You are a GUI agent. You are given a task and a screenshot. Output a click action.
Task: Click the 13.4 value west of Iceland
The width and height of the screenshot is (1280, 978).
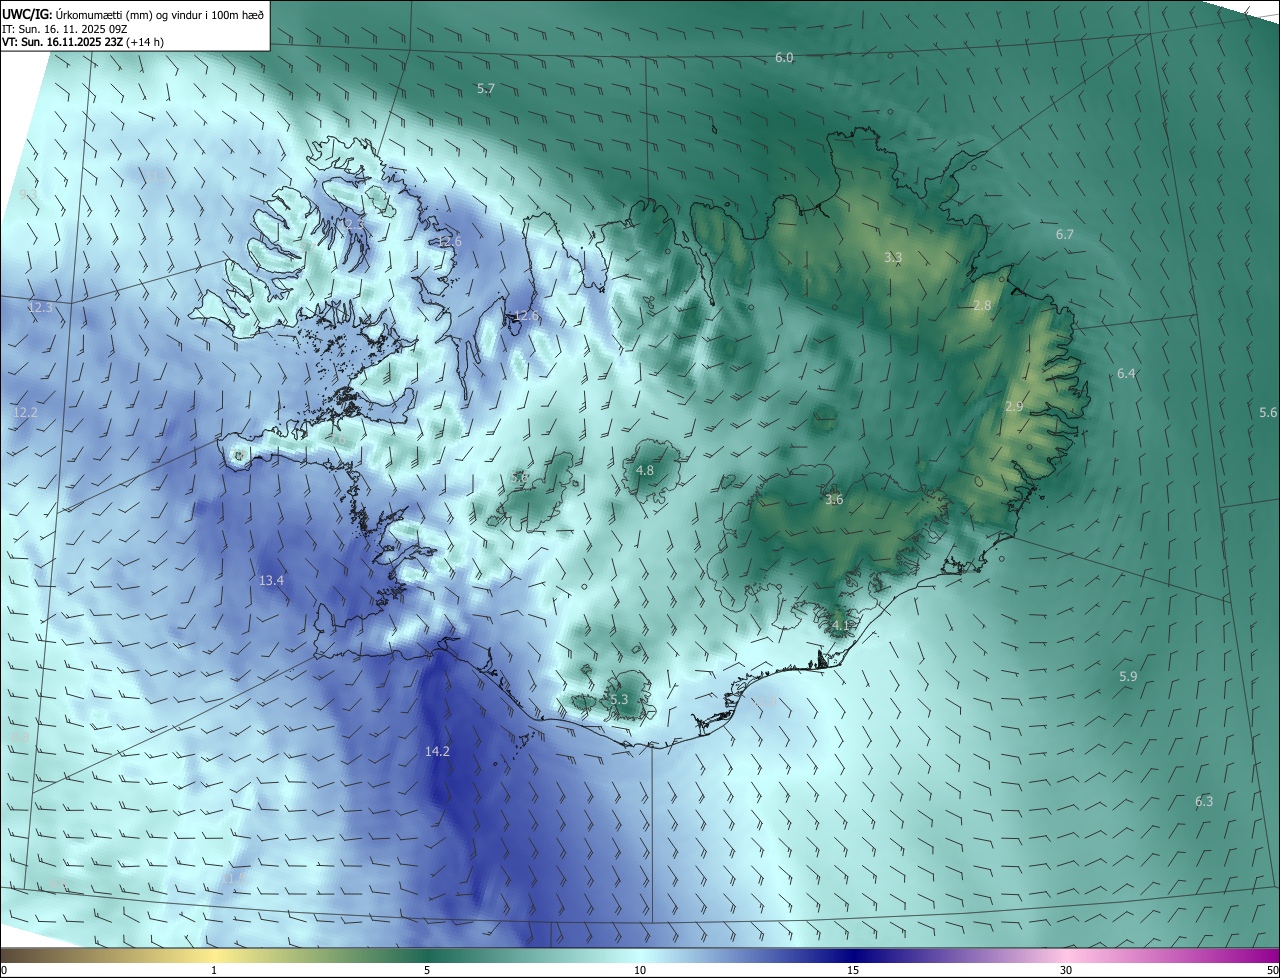(271, 580)
